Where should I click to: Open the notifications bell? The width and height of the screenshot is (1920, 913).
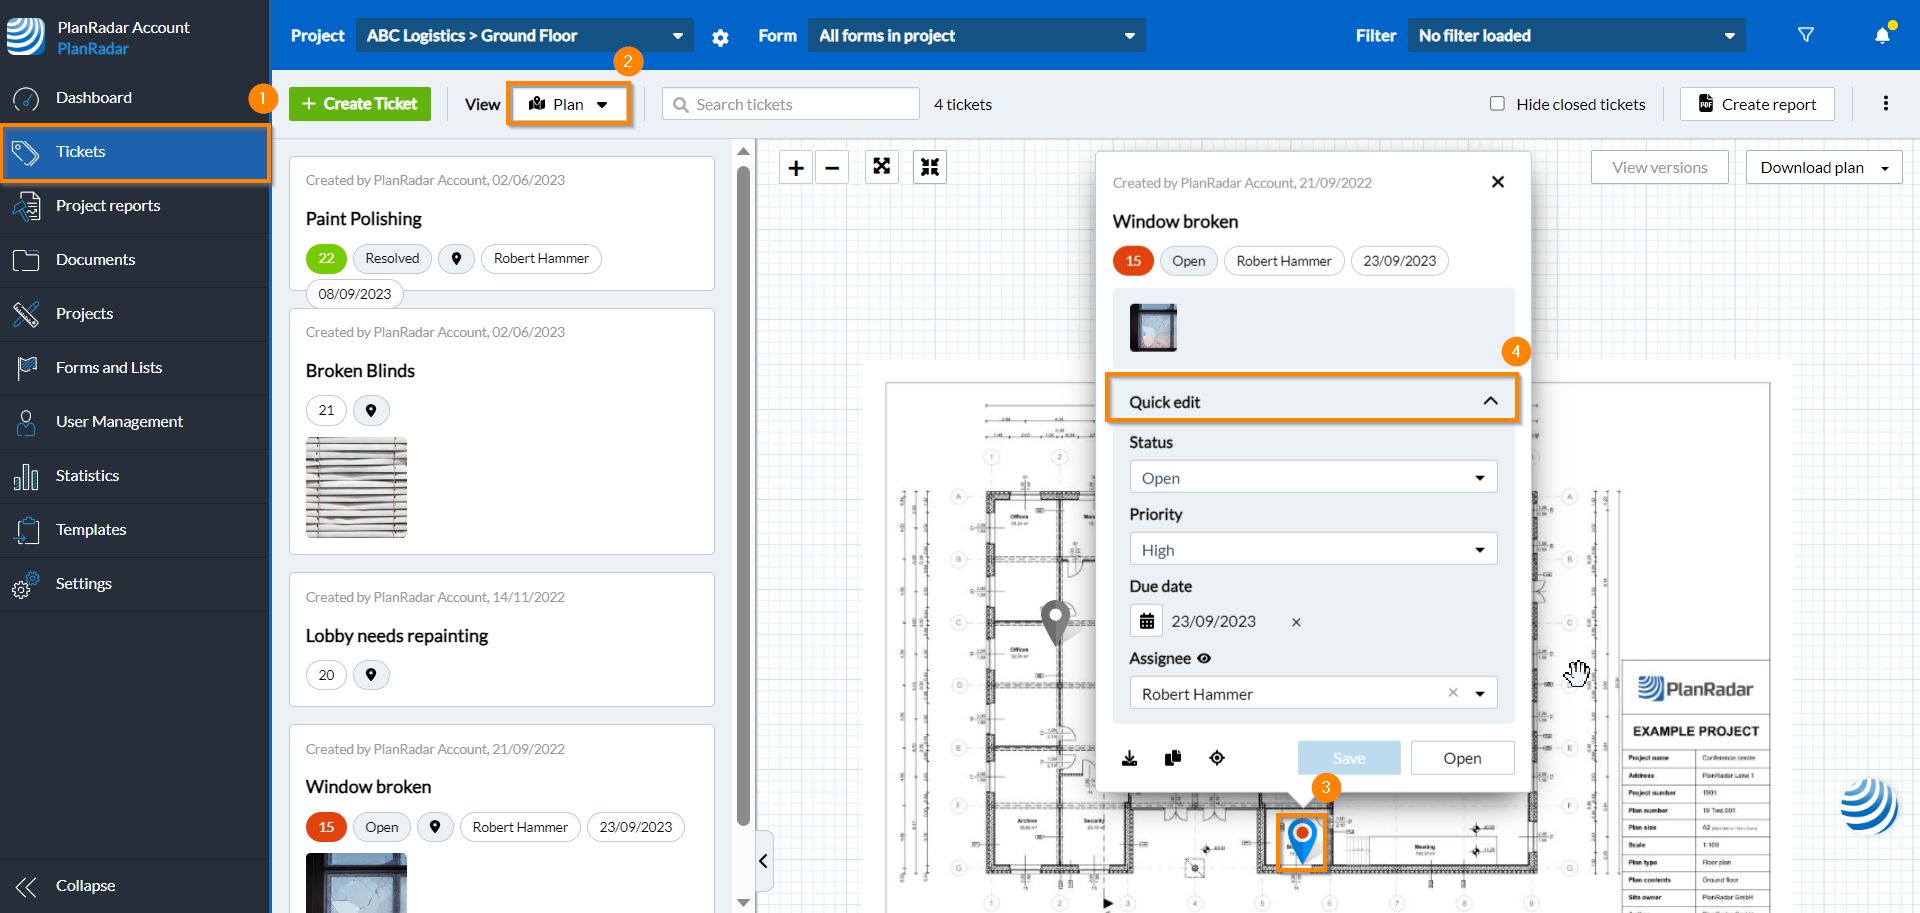1882,36
